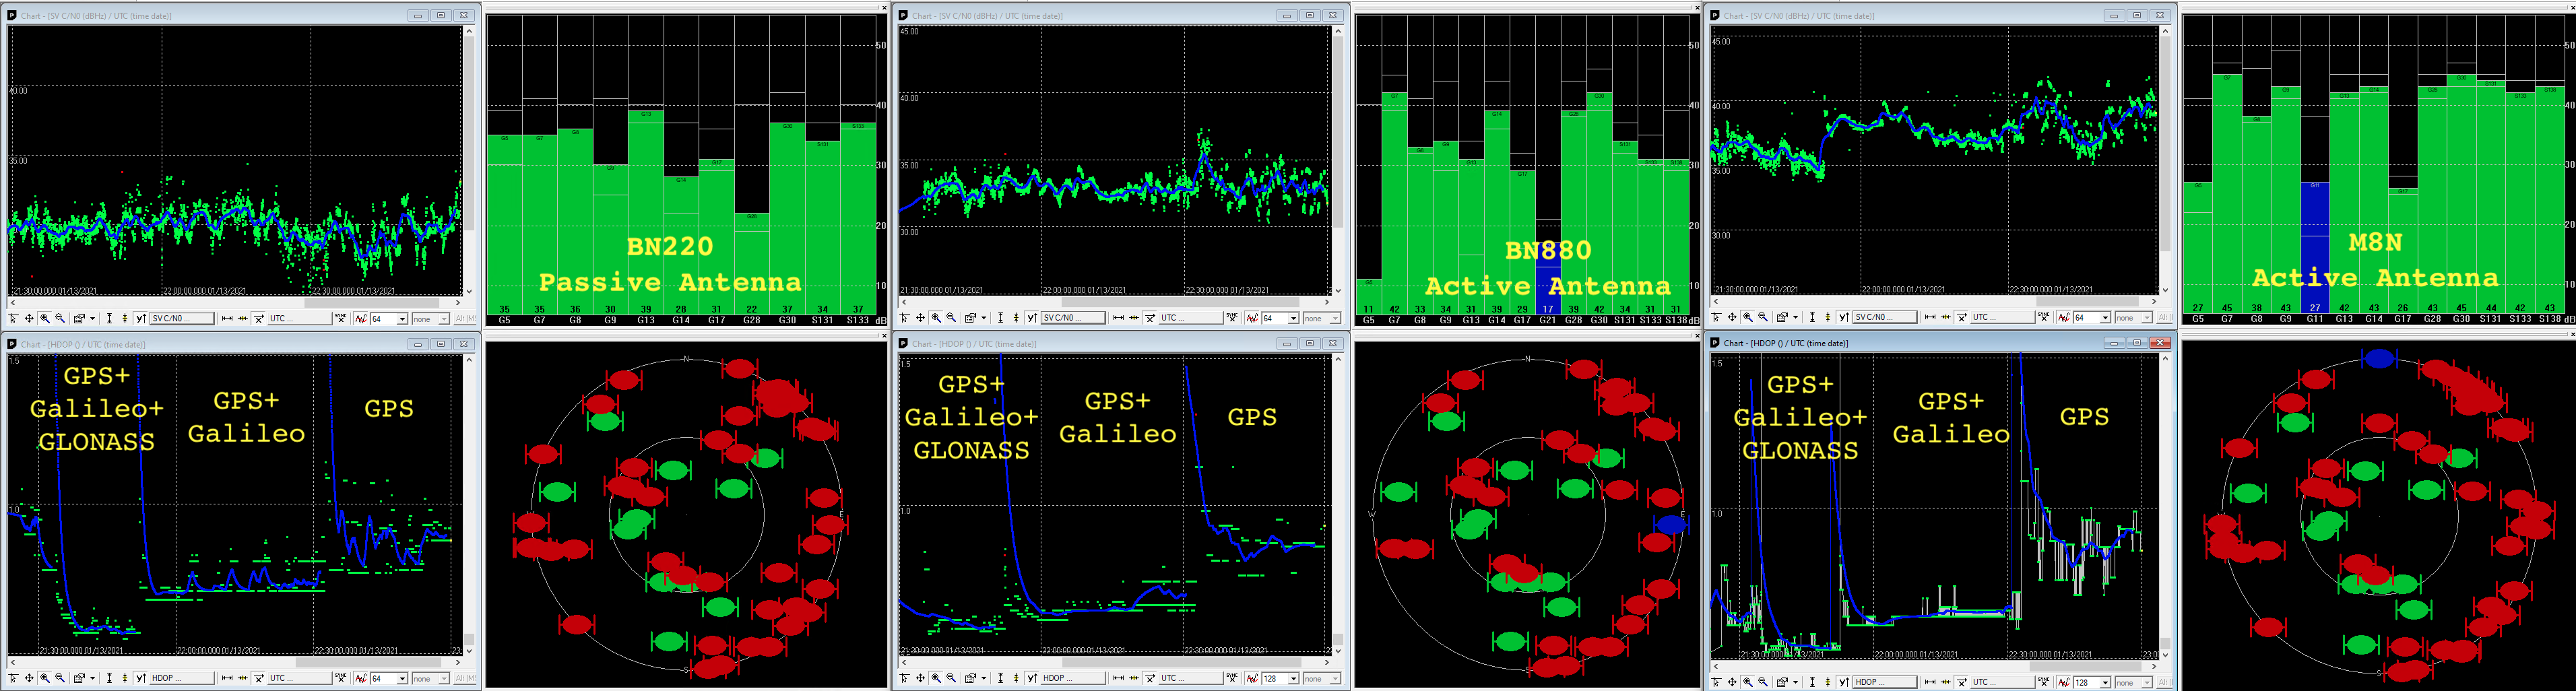Click SYNC X icon in middle HDOP chart
The image size is (2576, 691).
coord(1233,678)
